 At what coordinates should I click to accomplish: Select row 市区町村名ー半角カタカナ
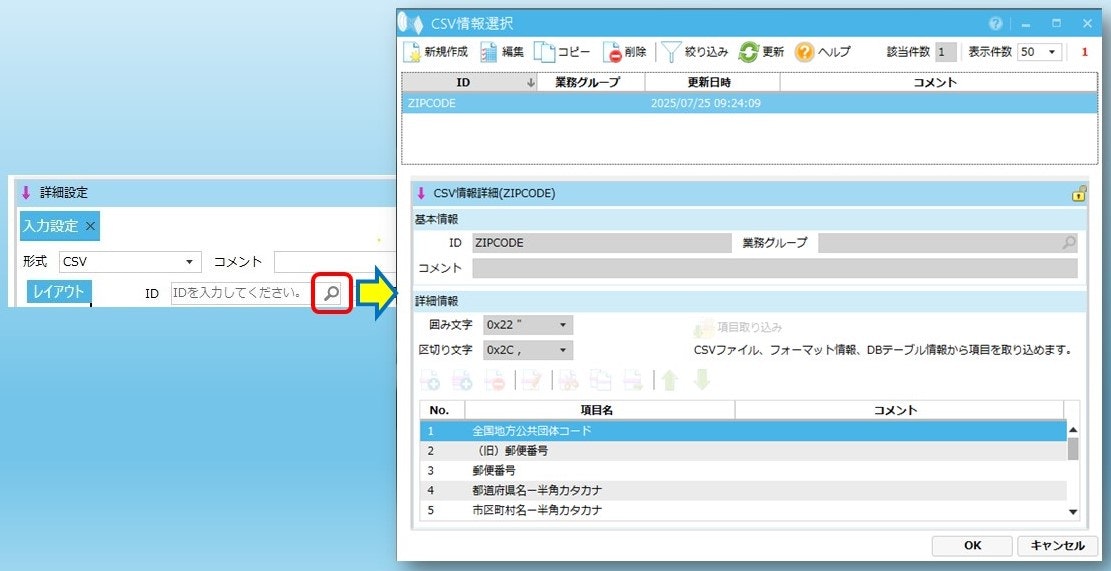(x=743, y=509)
